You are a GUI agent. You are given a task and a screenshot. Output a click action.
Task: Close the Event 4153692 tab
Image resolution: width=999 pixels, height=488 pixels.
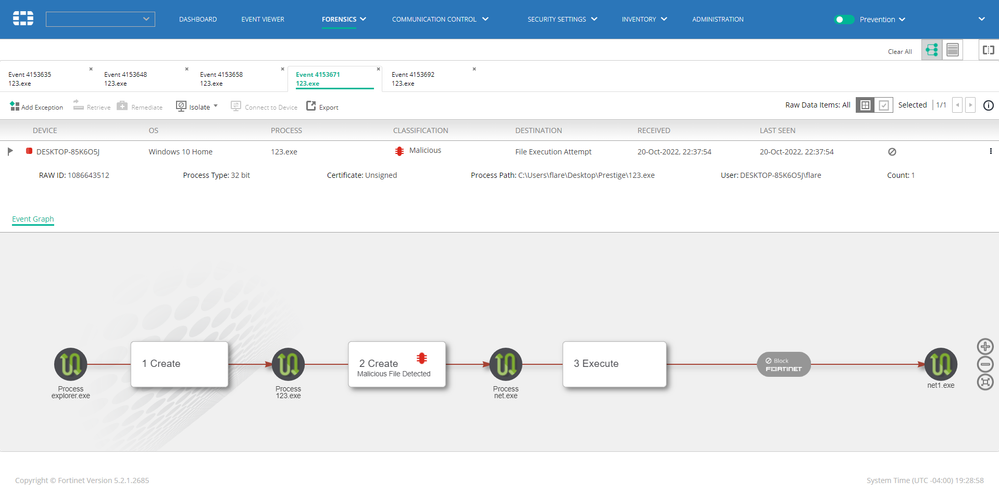coord(474,69)
